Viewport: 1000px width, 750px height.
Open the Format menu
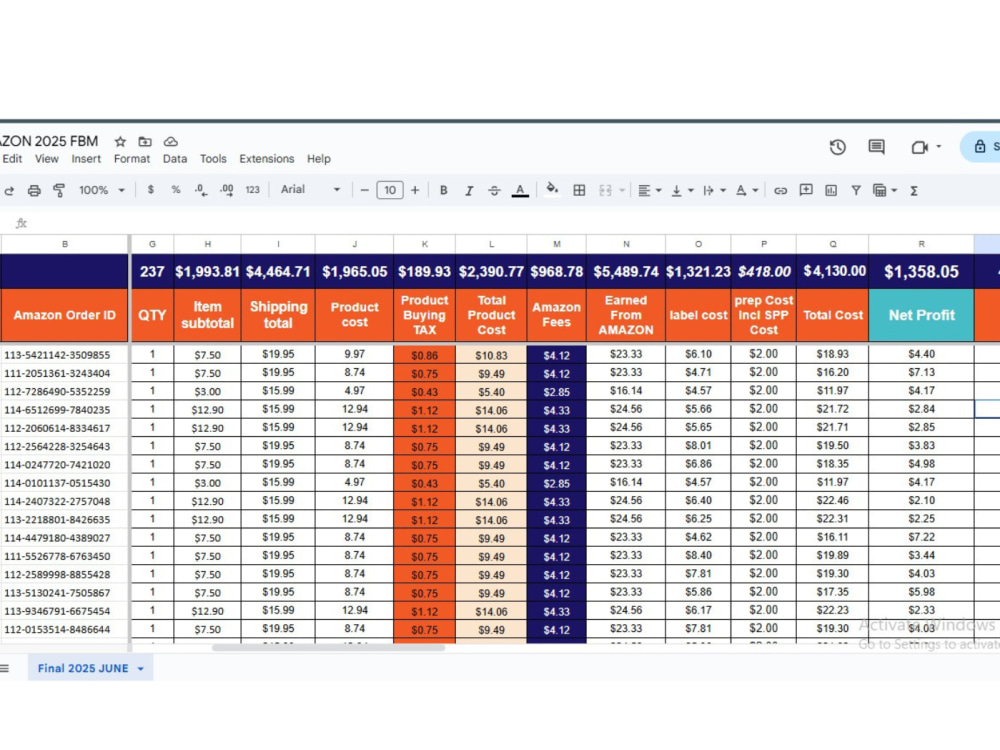tap(132, 159)
